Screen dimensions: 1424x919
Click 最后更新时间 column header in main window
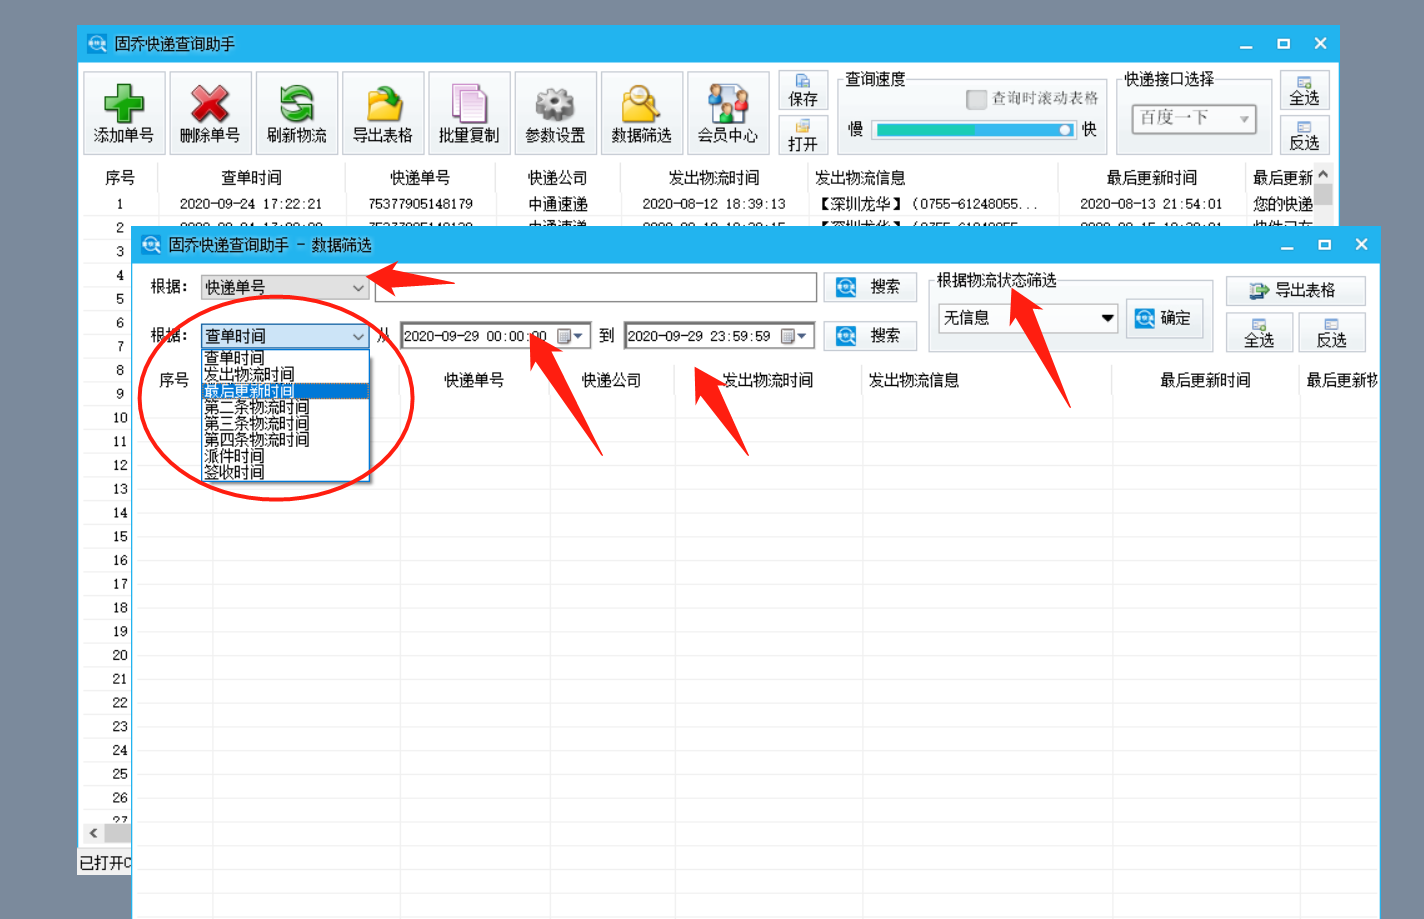coord(1152,178)
